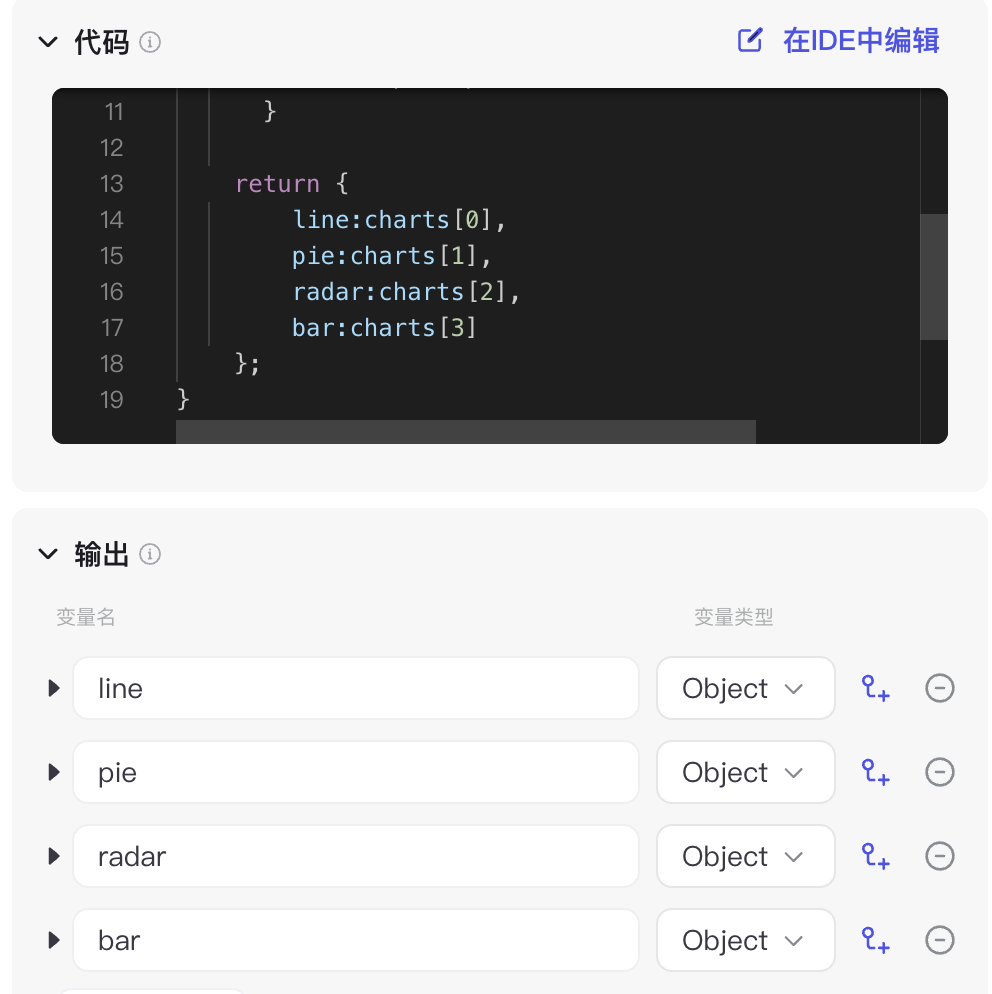Delete the bar output variable
Image resolution: width=992 pixels, height=994 pixels.
[939, 940]
